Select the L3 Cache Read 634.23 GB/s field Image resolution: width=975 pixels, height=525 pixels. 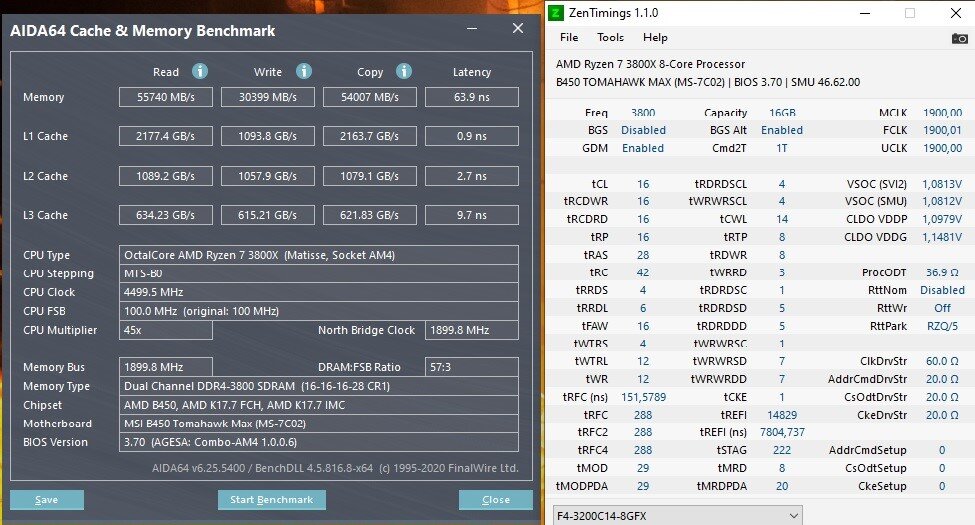[x=166, y=215]
